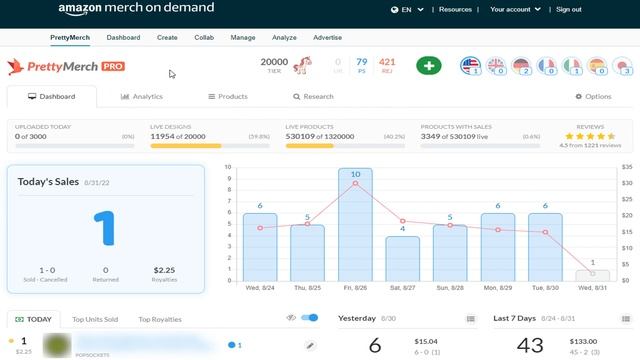Select the UK marketplace flag
The width and height of the screenshot is (640, 360).
(x=496, y=66)
